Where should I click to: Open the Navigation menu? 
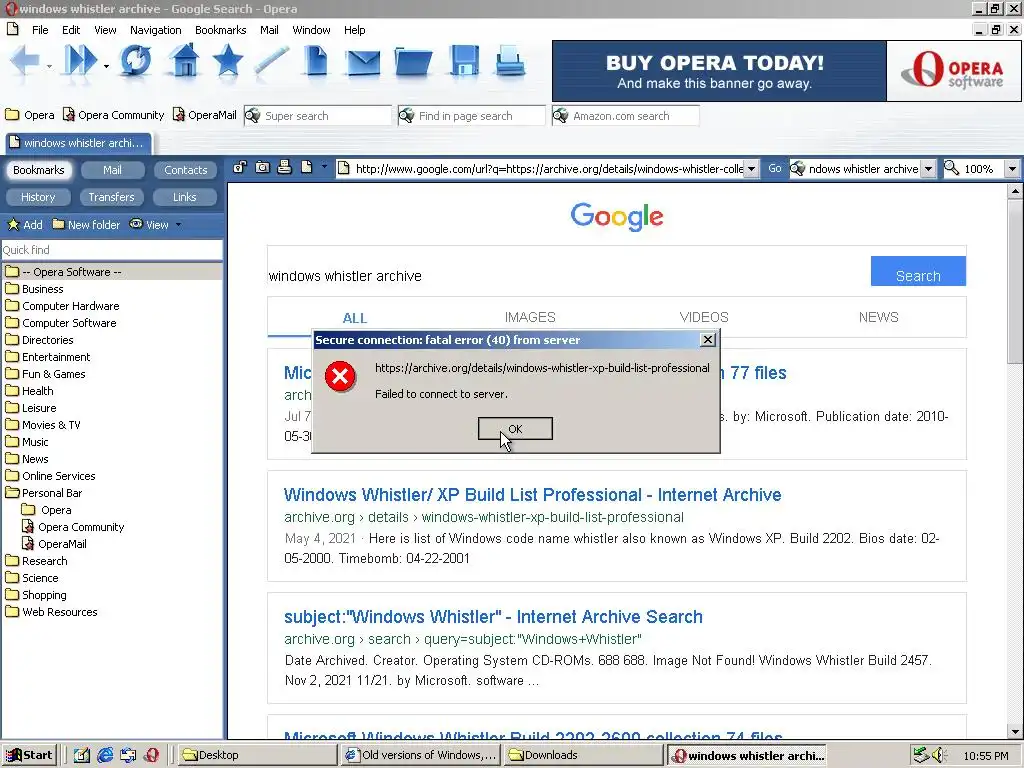155,30
